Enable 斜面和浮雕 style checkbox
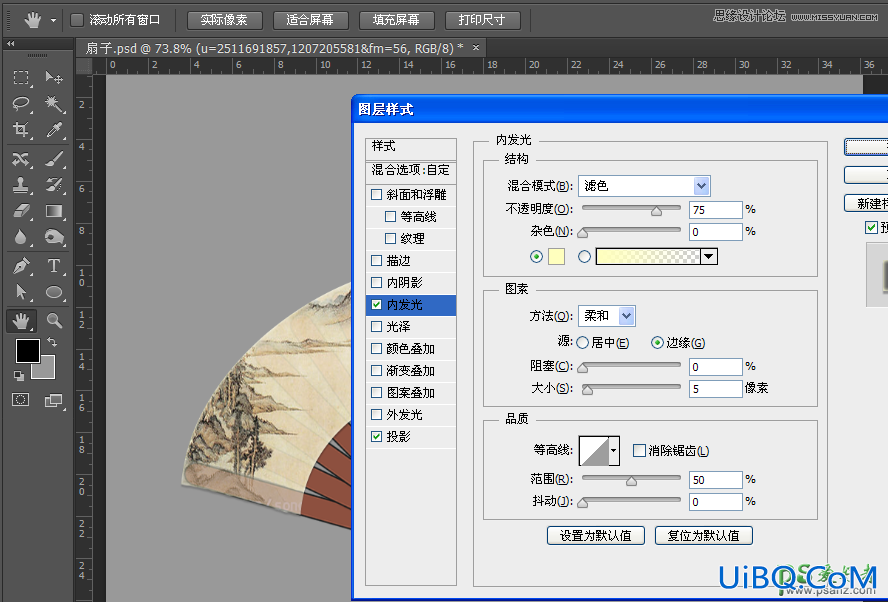The width and height of the screenshot is (888, 602). pos(376,195)
